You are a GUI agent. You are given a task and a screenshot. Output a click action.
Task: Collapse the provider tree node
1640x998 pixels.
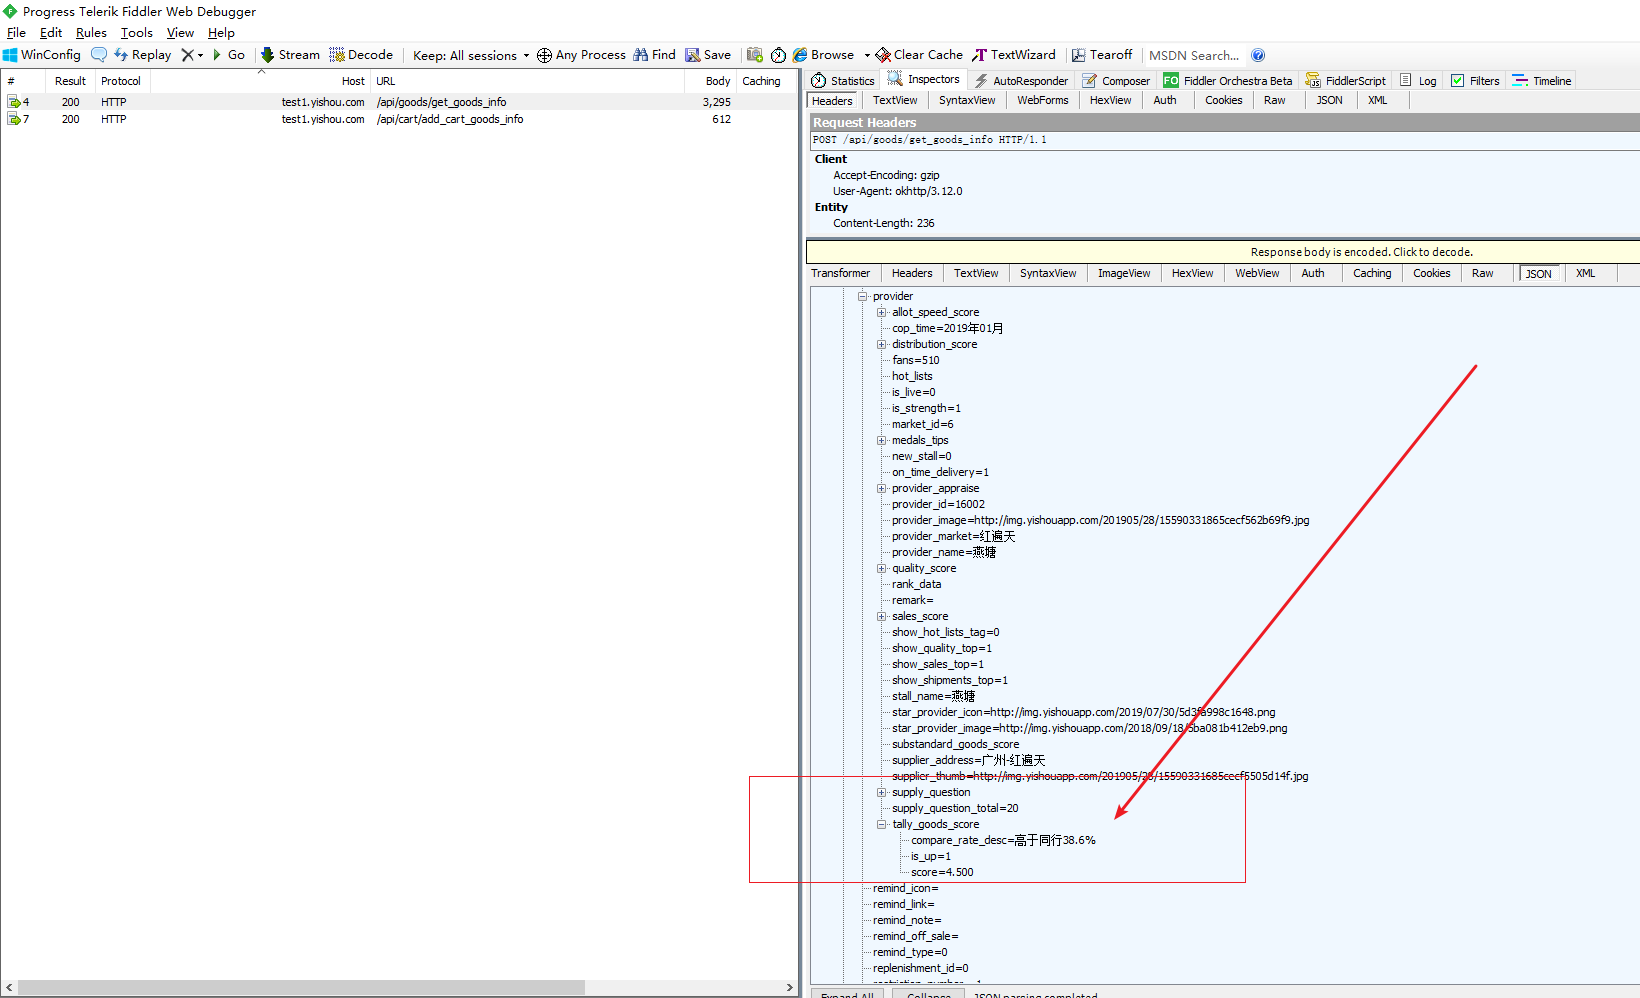(862, 296)
